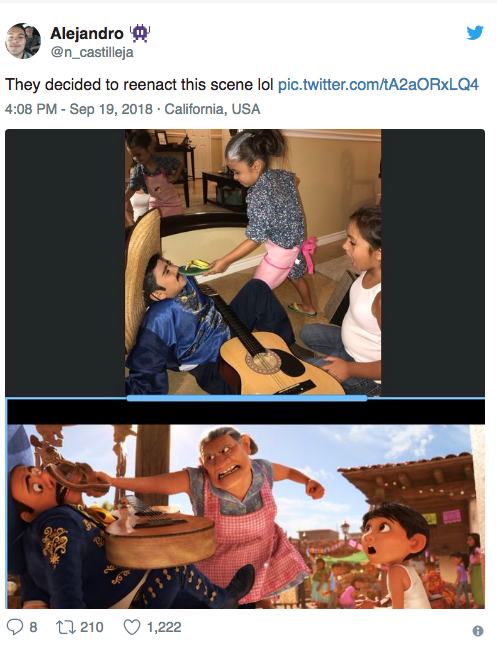Open the tweet info icon

pos(478,631)
